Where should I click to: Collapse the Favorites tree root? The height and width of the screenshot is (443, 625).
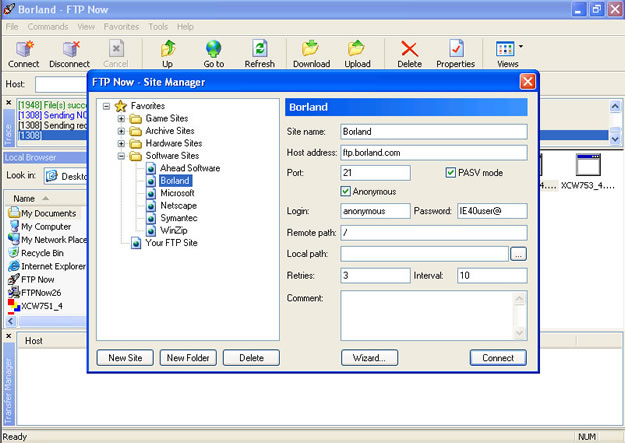(106, 106)
